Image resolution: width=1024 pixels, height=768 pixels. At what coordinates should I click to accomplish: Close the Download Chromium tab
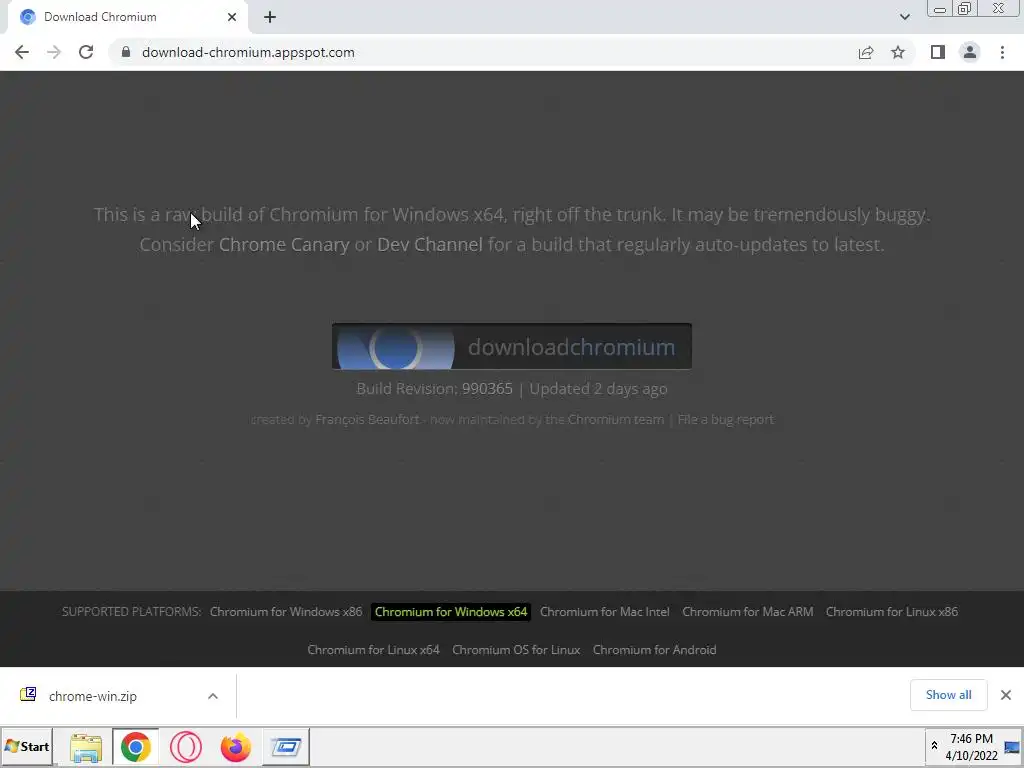point(232,17)
